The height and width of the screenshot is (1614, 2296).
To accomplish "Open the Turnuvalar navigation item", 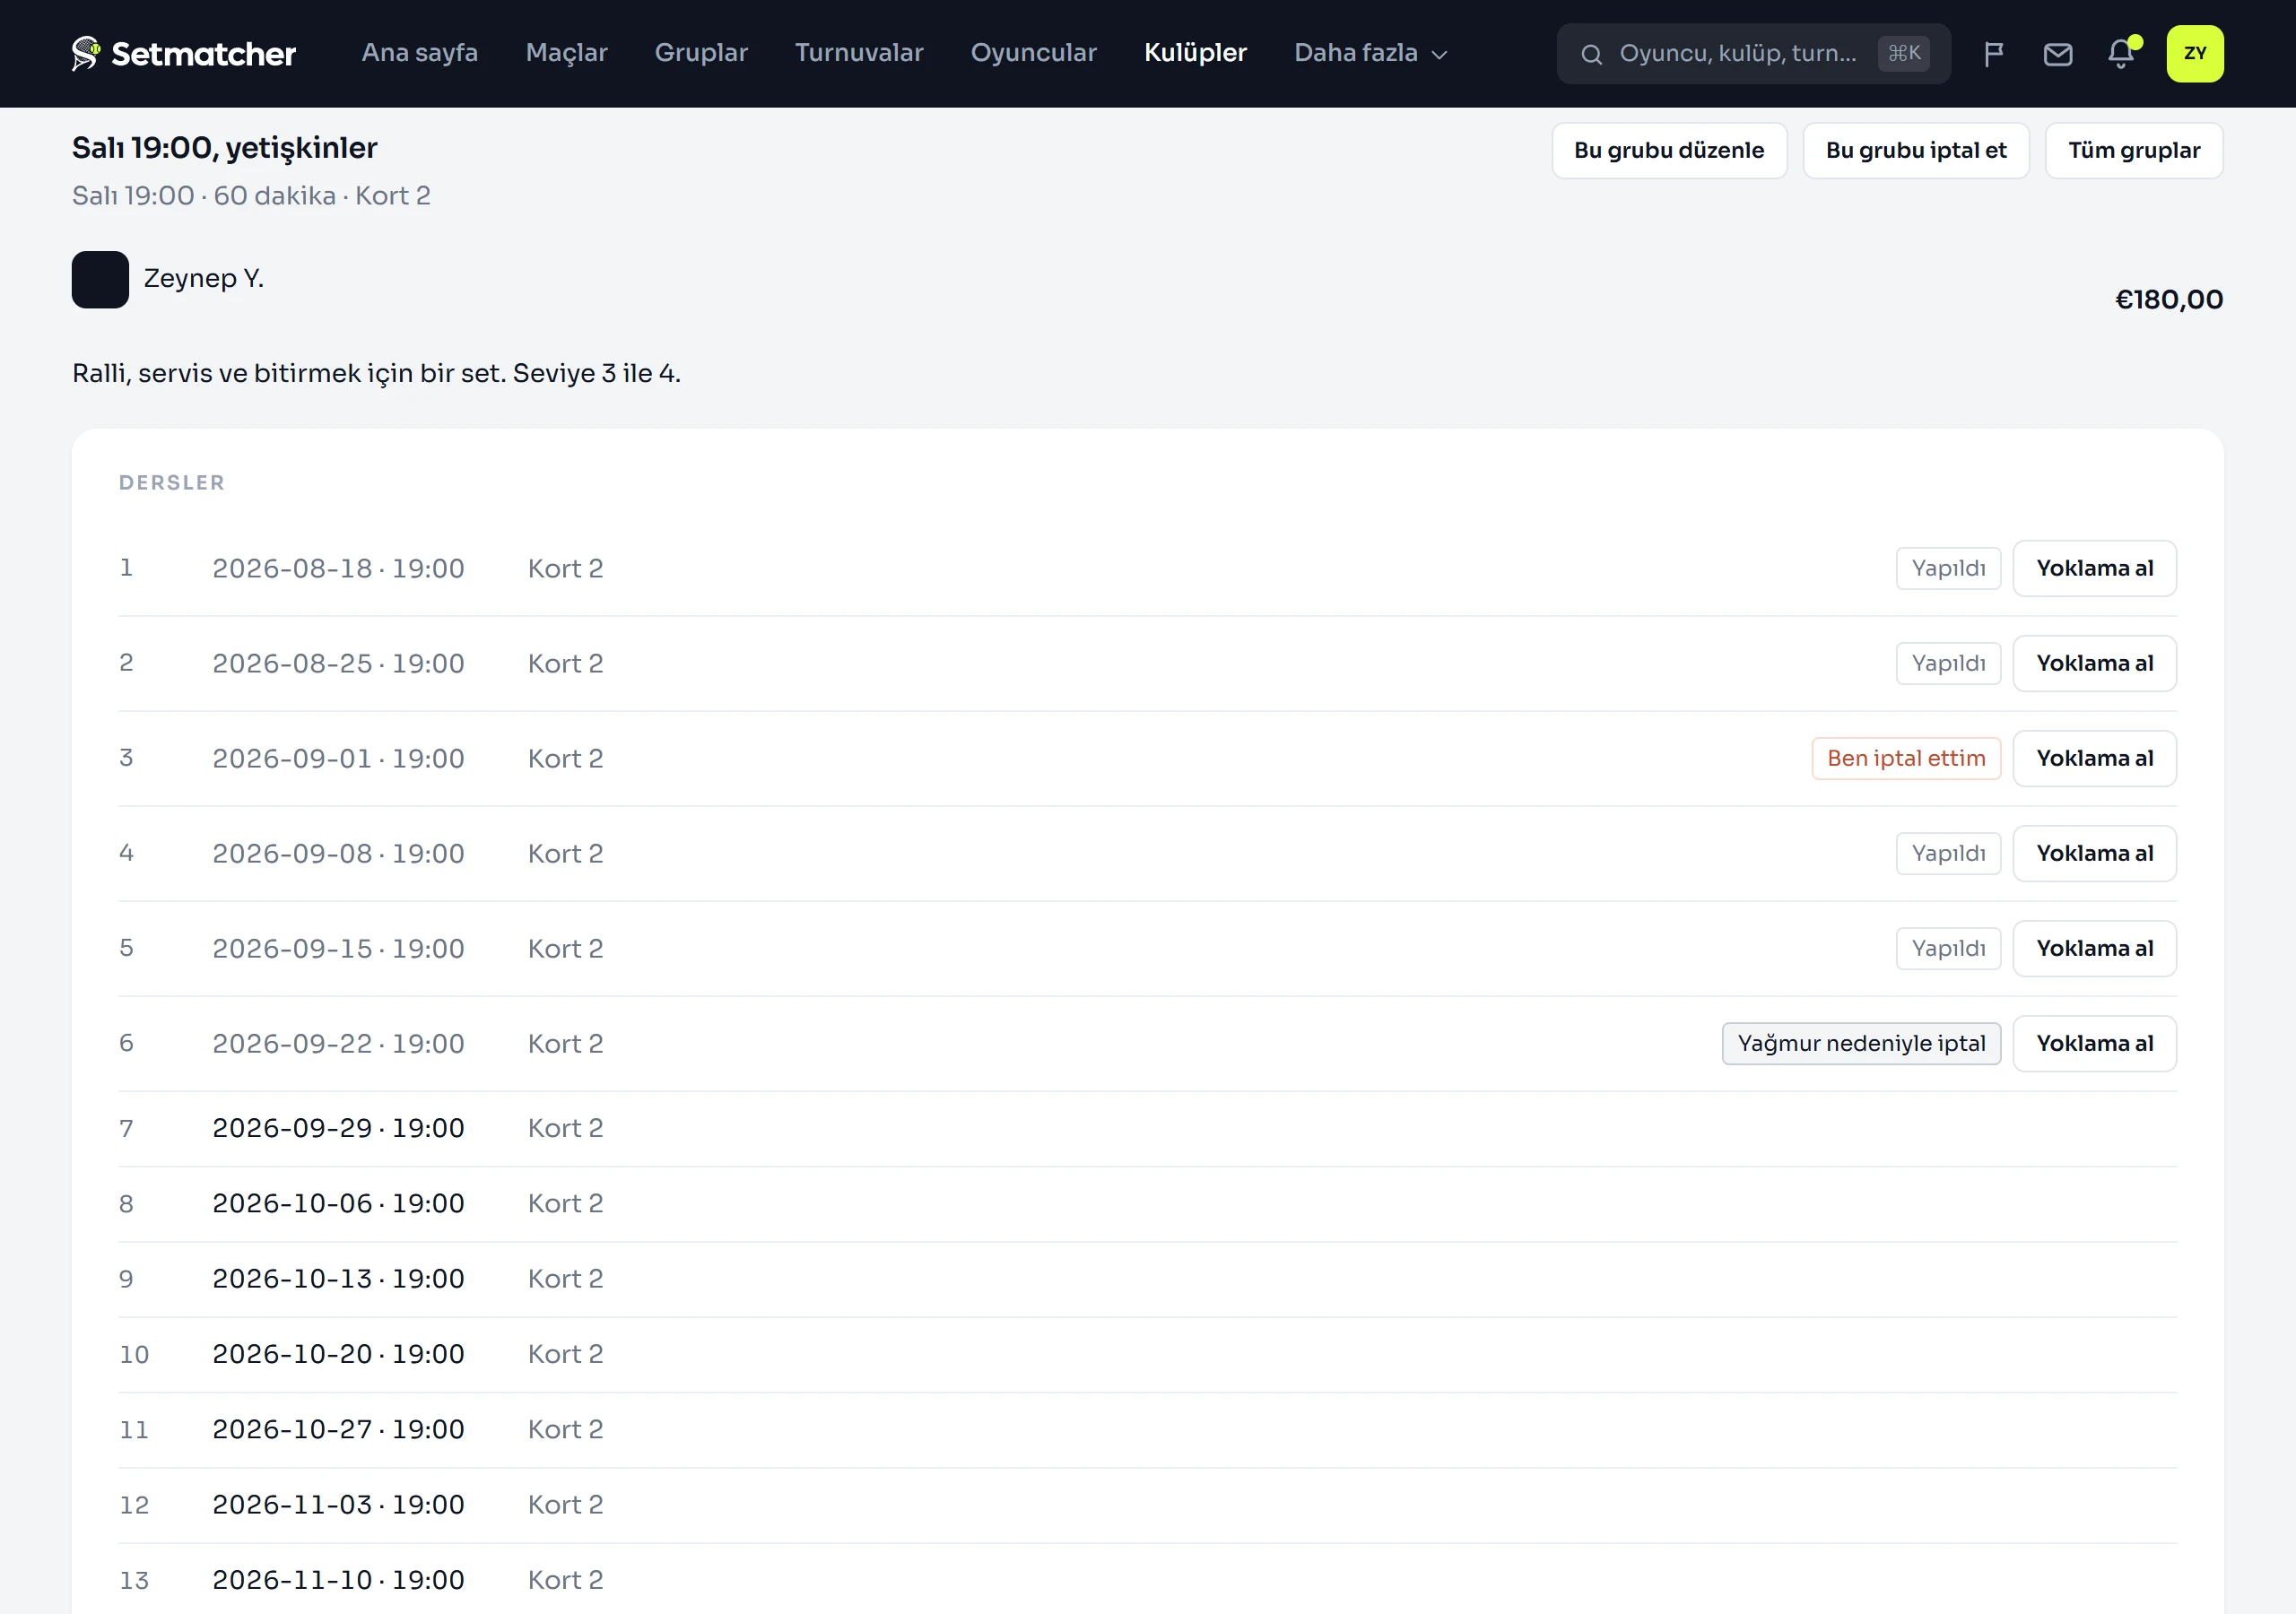I will [x=858, y=53].
